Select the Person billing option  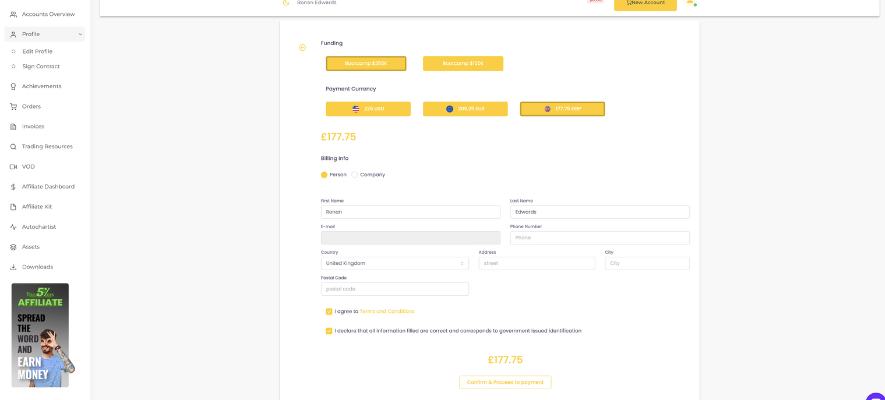324,175
